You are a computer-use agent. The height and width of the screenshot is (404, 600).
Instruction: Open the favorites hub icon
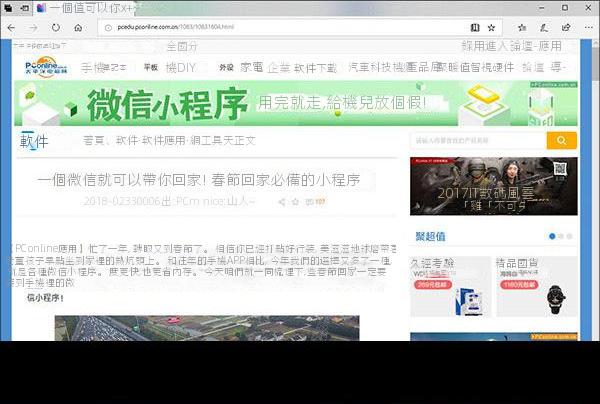pyautogui.click(x=522, y=28)
